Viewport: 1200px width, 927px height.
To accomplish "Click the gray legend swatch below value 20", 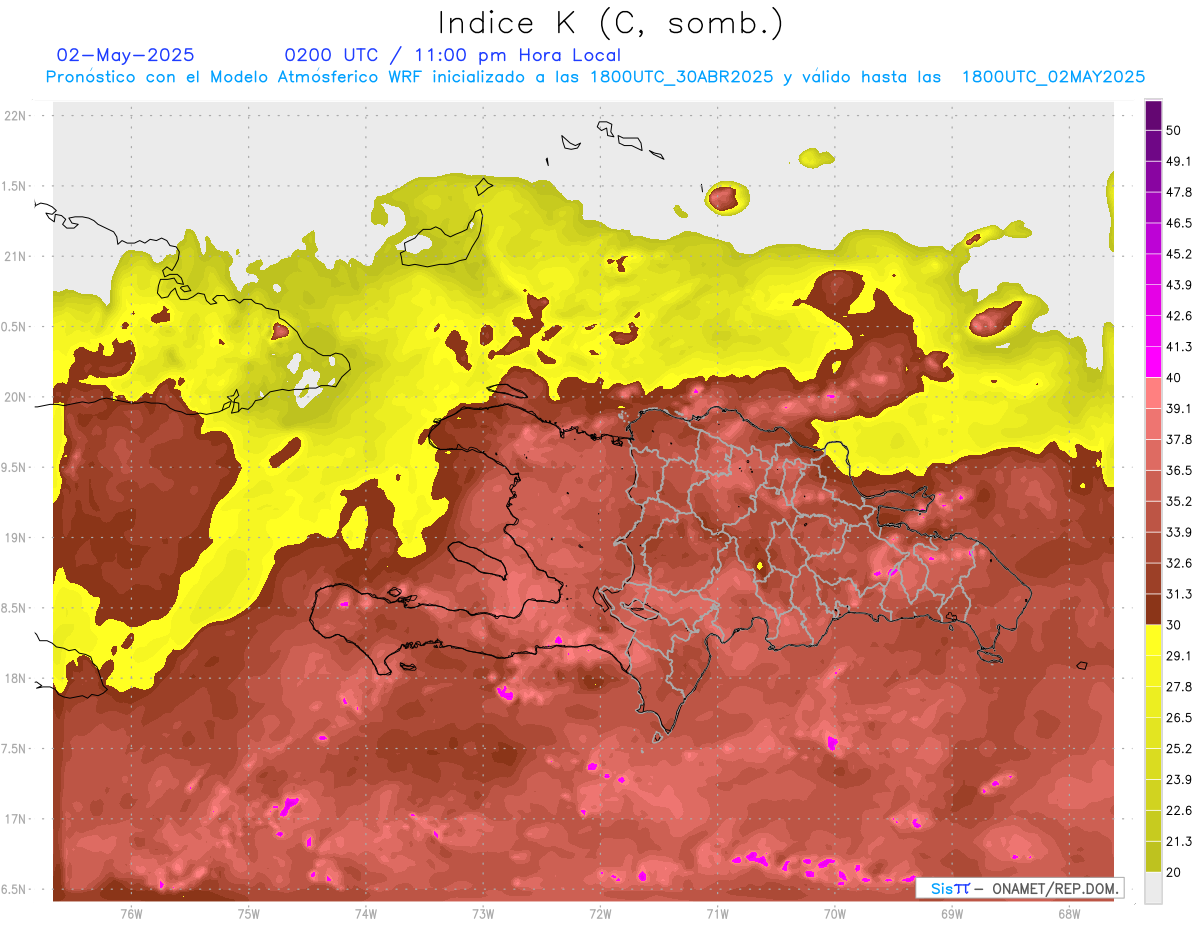I will [1153, 888].
